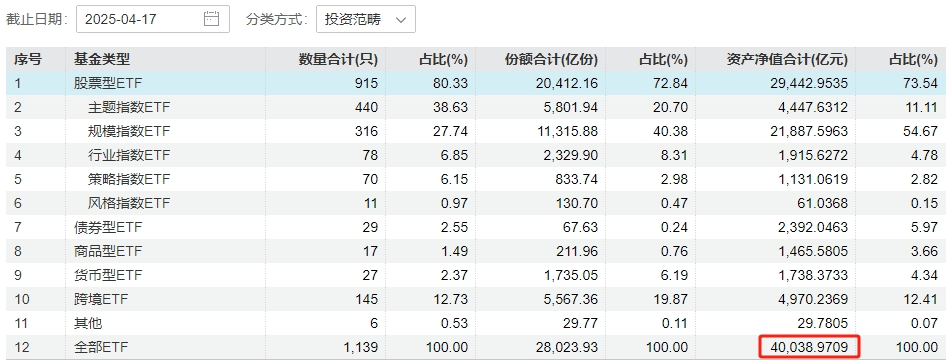Image resolution: width=949 pixels, height=362 pixels.
Task: Click the 2025-04-17 date input
Action: pos(153,19)
